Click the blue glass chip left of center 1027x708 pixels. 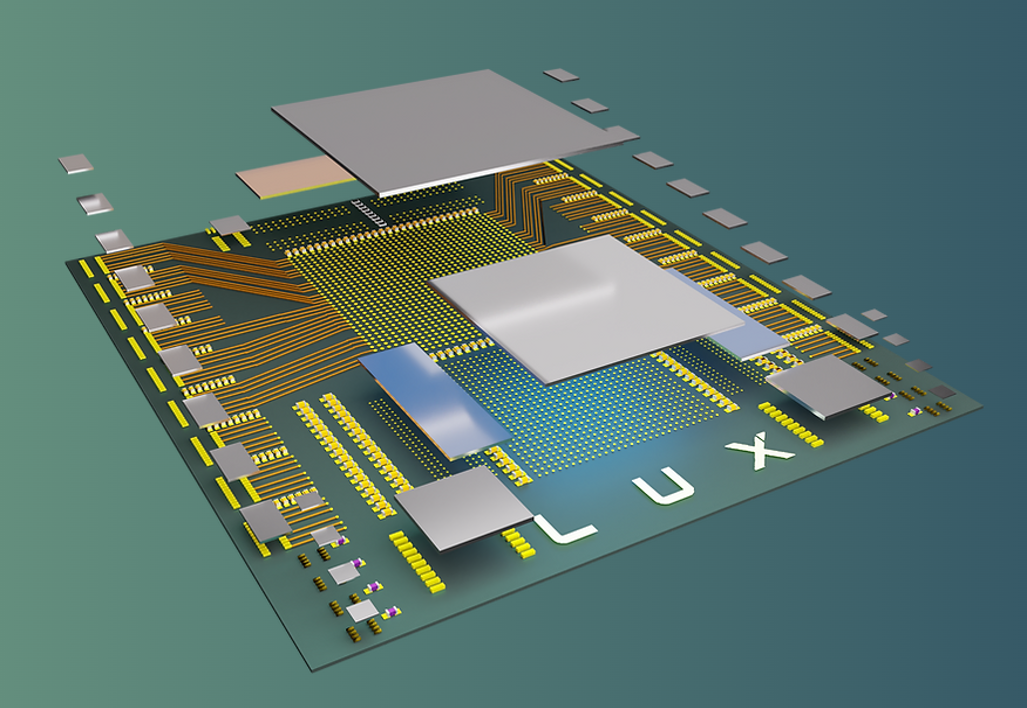pos(430,398)
